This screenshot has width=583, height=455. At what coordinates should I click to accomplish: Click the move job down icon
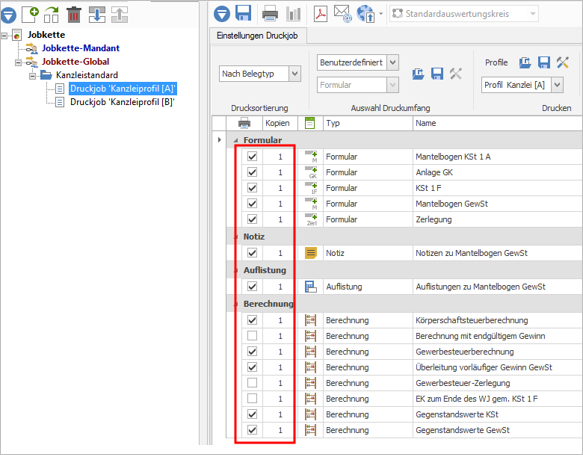tap(97, 14)
